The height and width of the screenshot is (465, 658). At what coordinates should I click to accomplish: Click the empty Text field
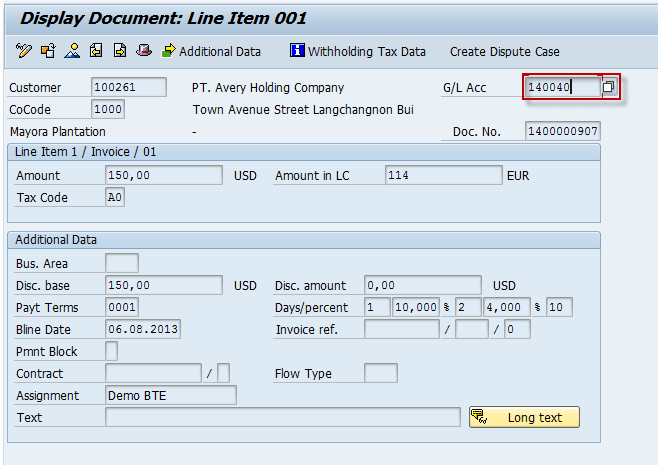(x=283, y=417)
